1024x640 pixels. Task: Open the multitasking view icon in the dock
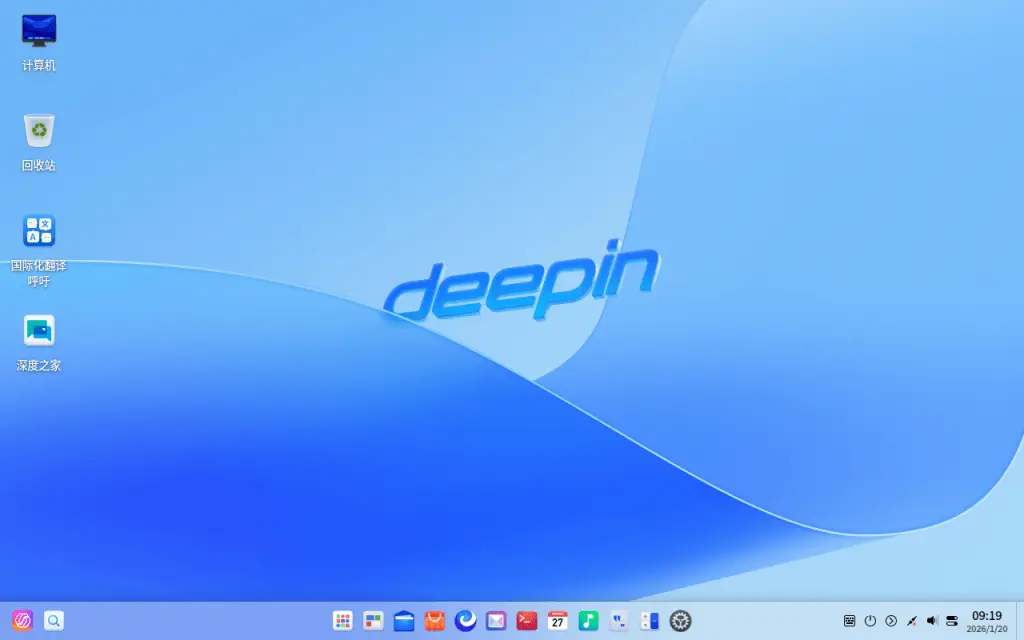pos(373,621)
